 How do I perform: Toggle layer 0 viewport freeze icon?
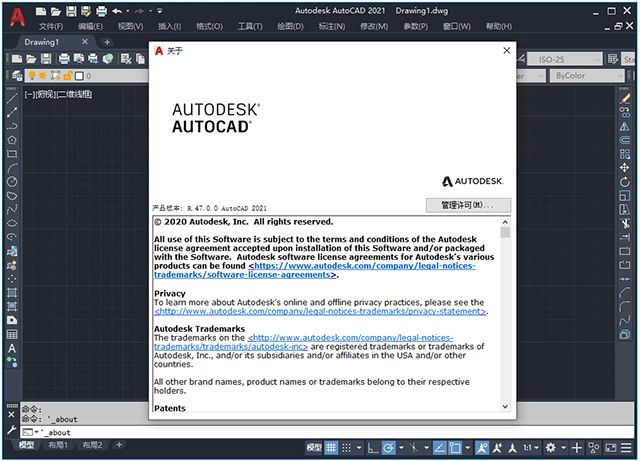(56, 76)
